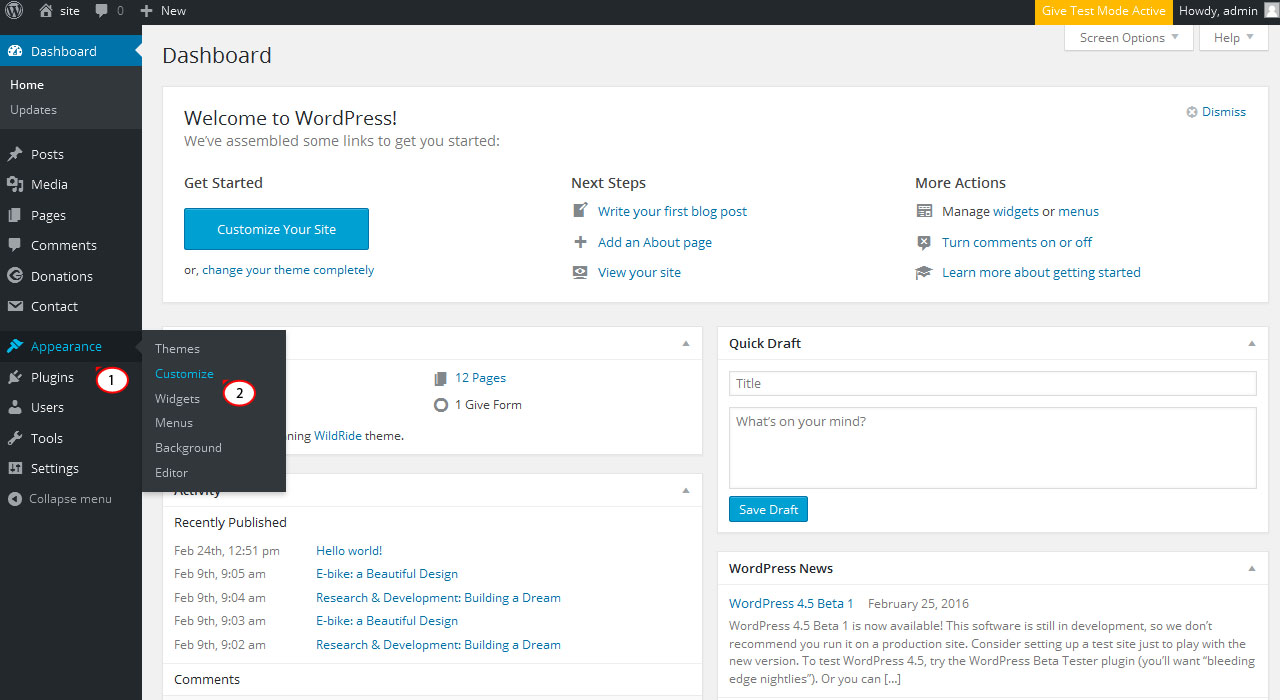Click the pages icon beside 12 Pages
This screenshot has width=1280, height=700.
point(441,378)
